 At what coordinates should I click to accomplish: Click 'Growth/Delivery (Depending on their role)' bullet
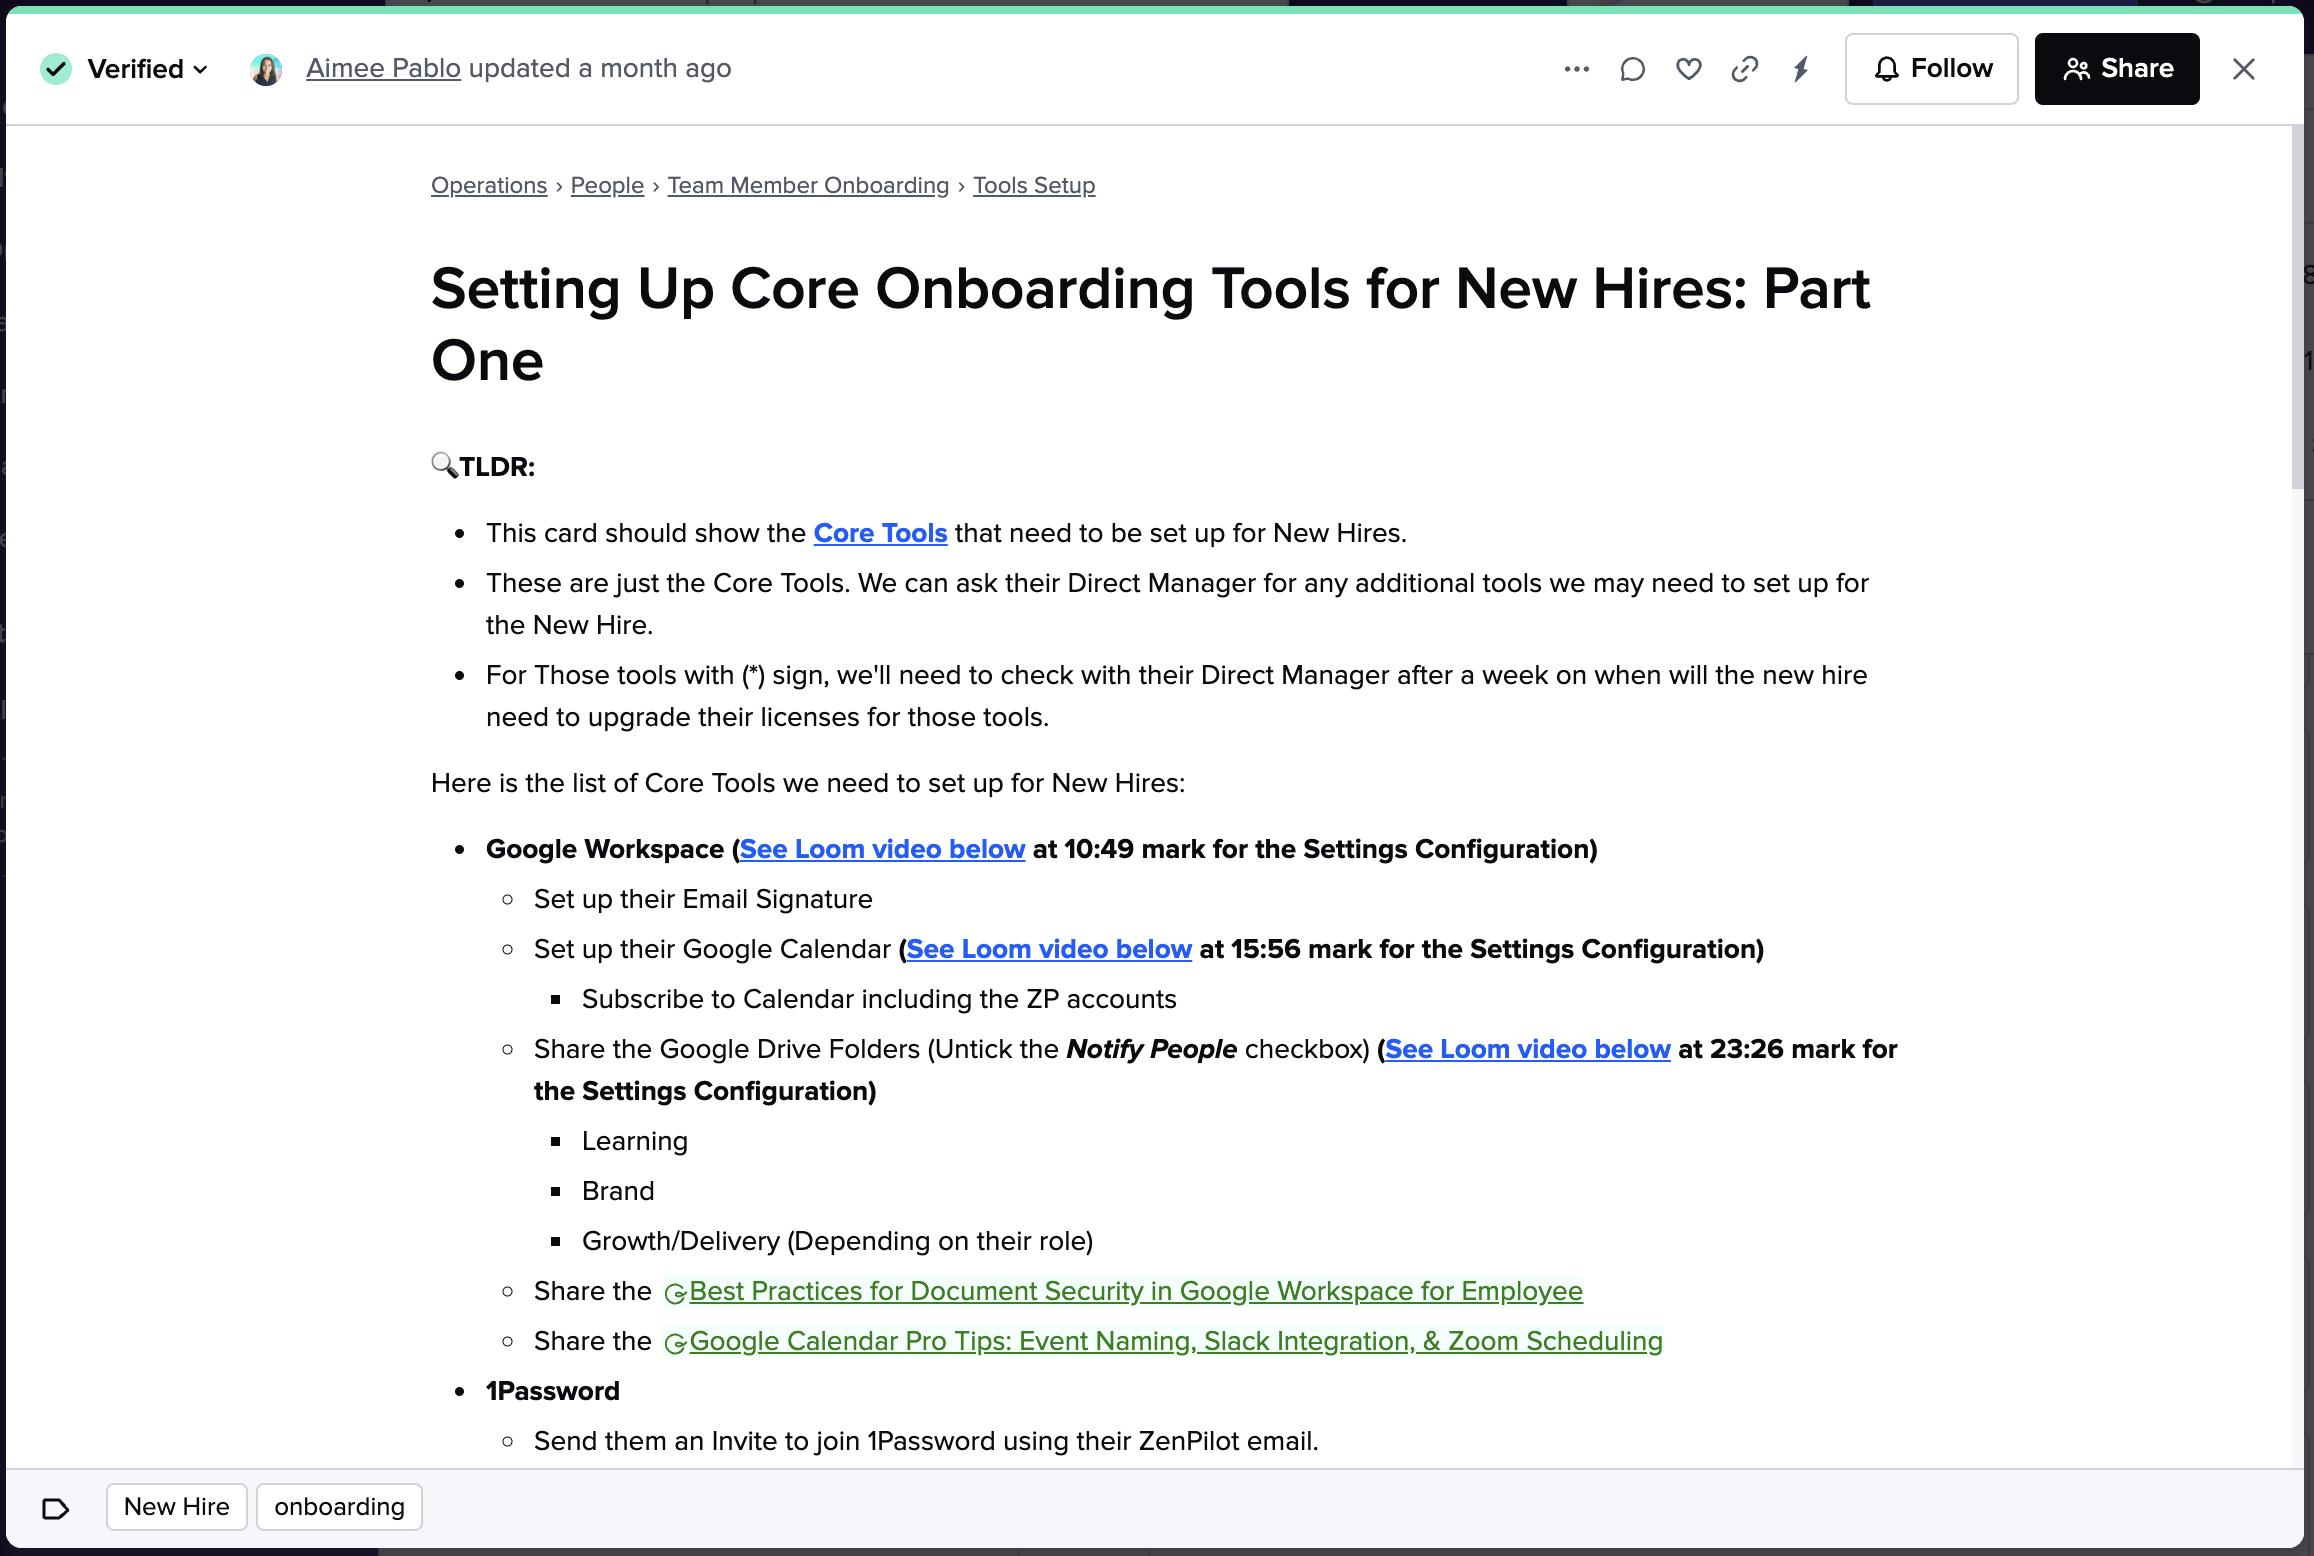pyautogui.click(x=838, y=1241)
